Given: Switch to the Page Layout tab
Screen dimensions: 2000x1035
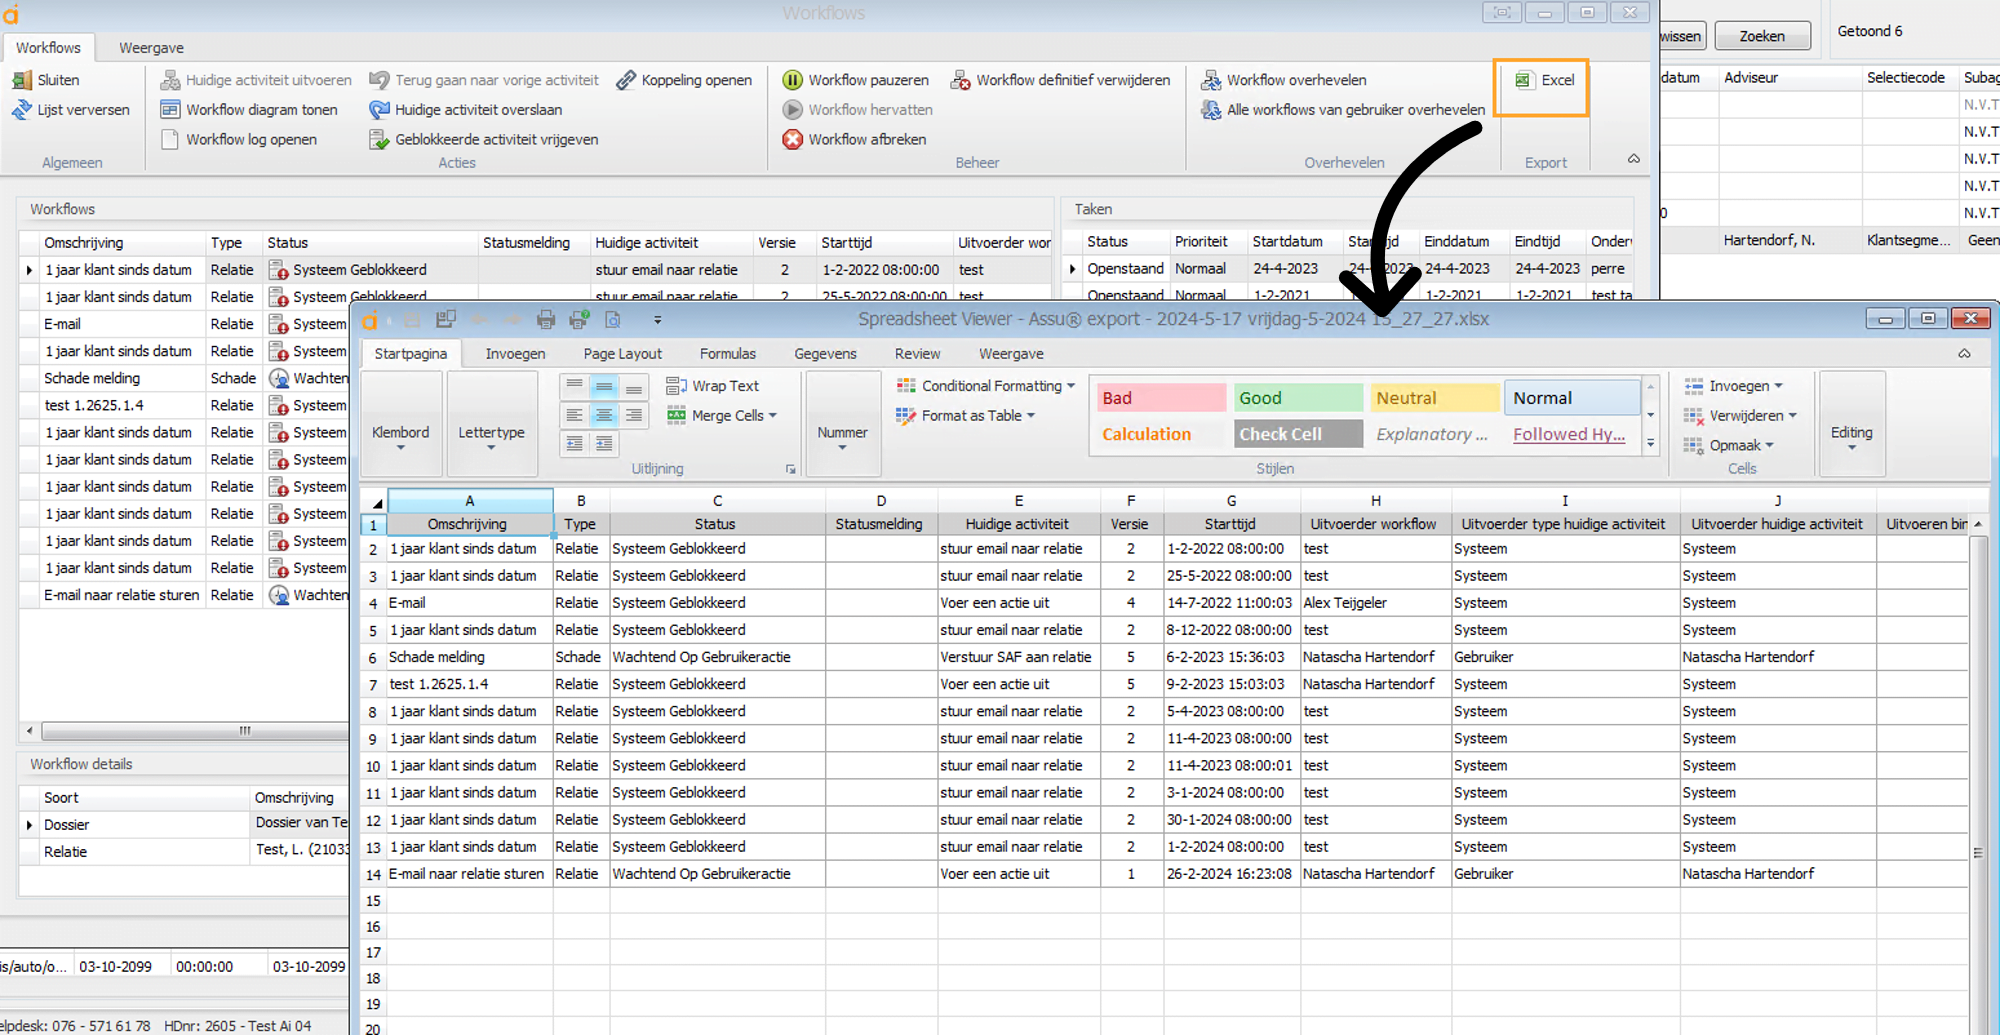Looking at the screenshot, I should [x=623, y=354].
